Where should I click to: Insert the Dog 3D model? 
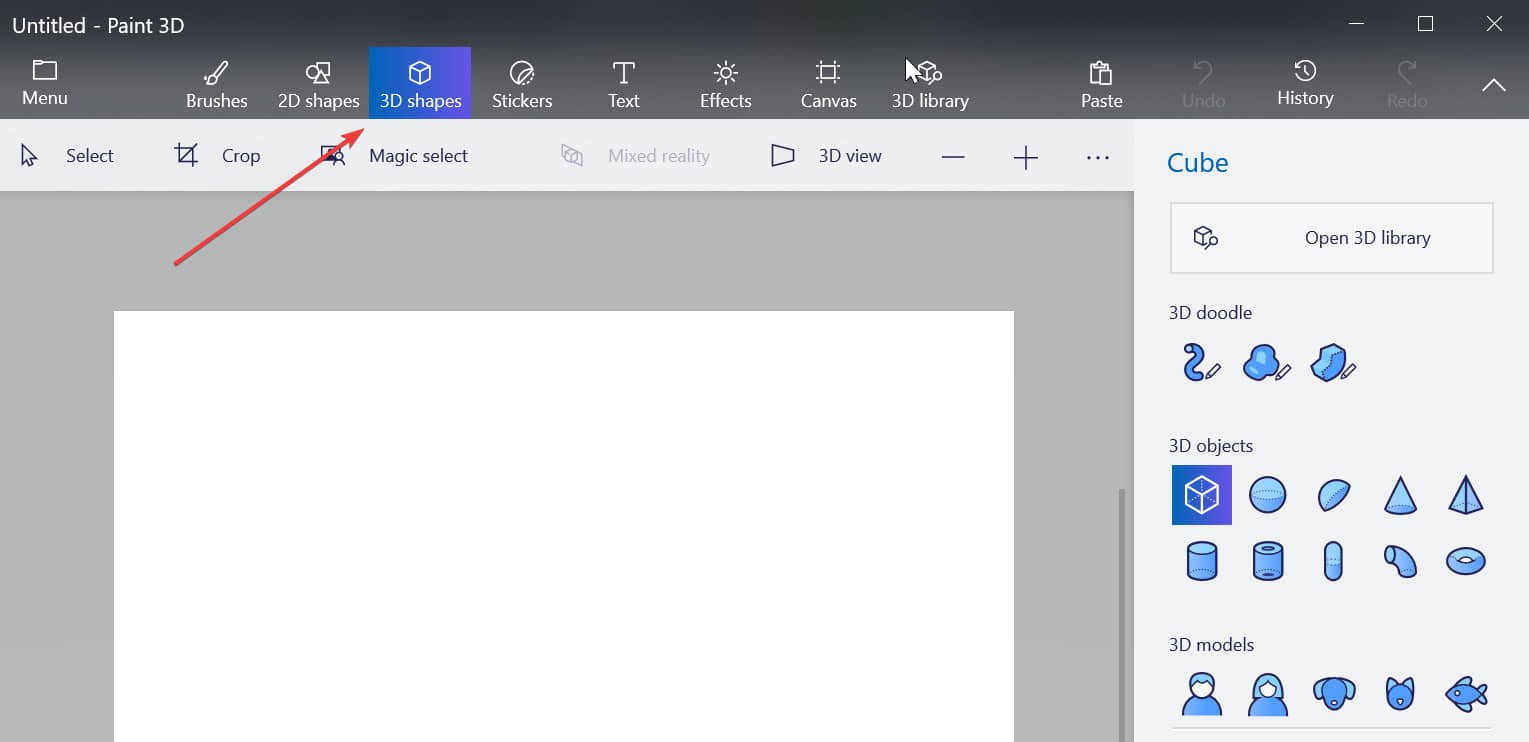(1334, 693)
